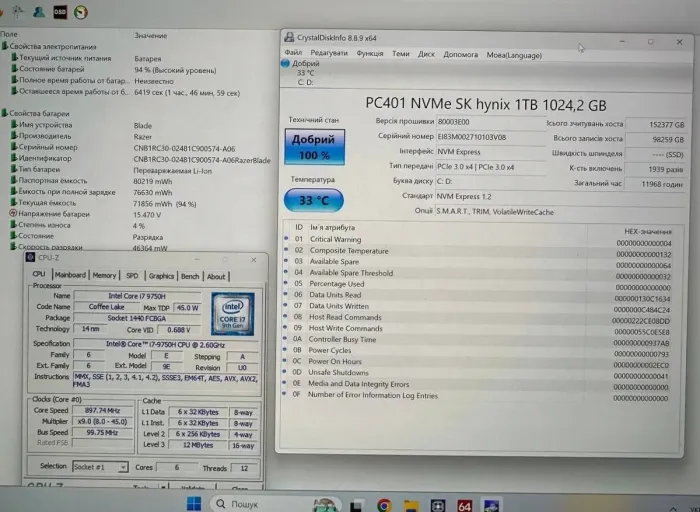
Task: Open the Graphics tab in CPU-Z
Action: point(161,275)
